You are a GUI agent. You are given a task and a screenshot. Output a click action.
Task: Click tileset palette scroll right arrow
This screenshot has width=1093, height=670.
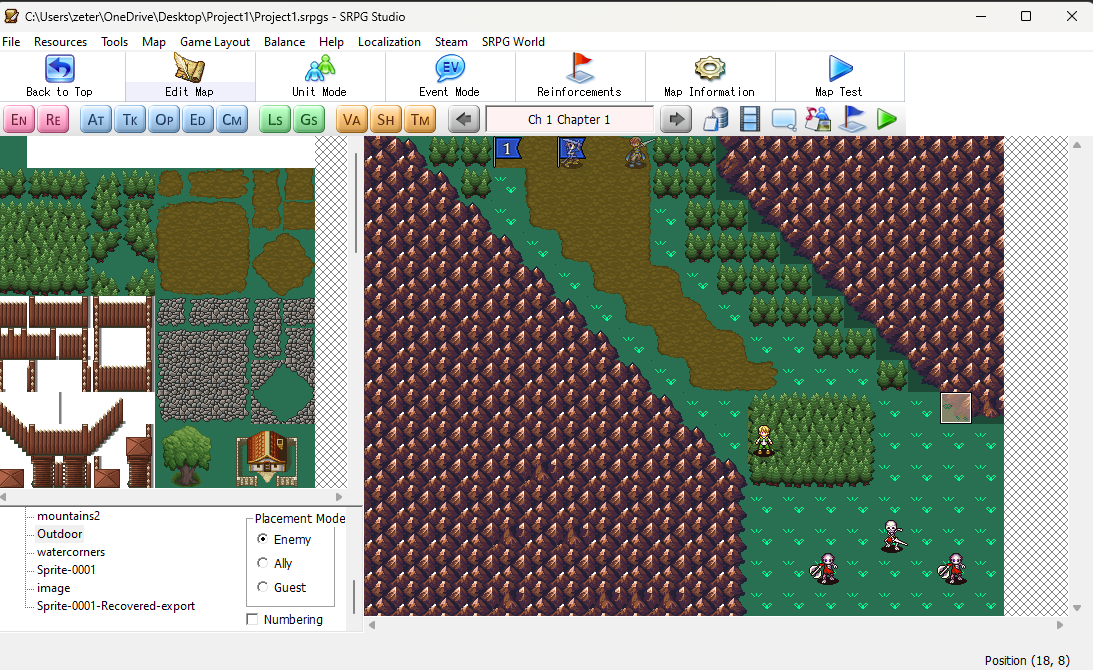(x=339, y=497)
